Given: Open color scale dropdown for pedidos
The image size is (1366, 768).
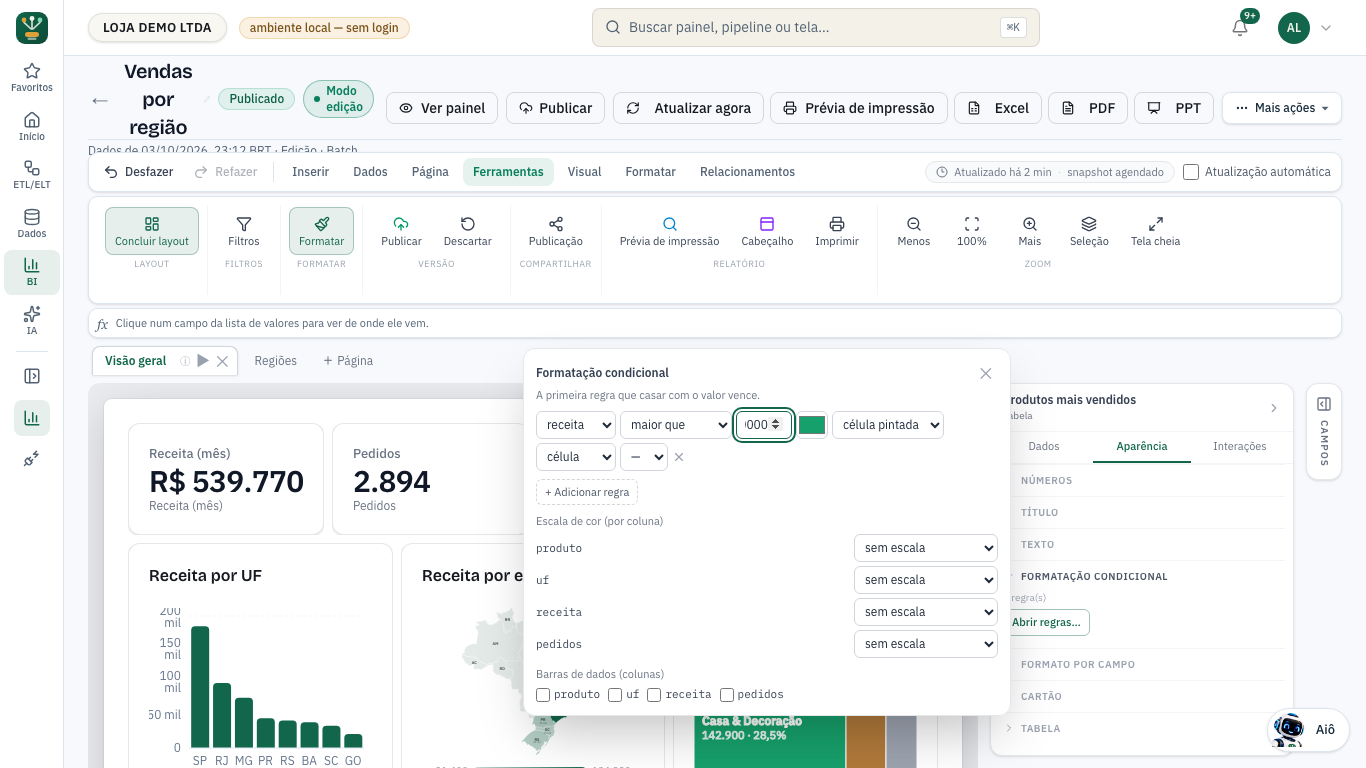Looking at the screenshot, I should (x=926, y=644).
